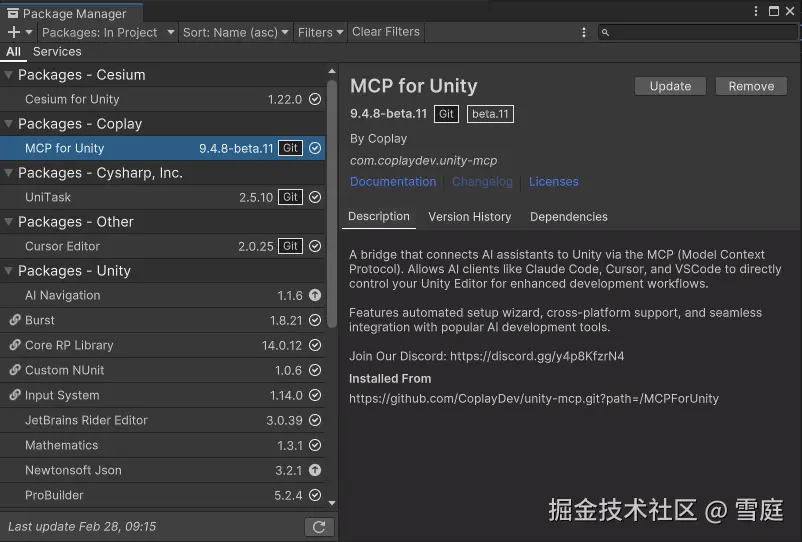The image size is (802, 542).
Task: Switch to the Description tab
Action: 378,217
